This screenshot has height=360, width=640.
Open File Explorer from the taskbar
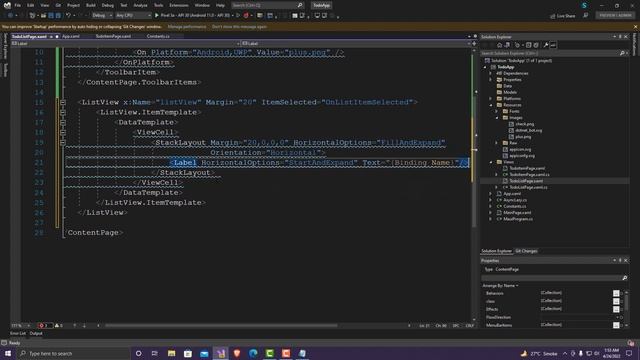pyautogui.click(x=171, y=353)
